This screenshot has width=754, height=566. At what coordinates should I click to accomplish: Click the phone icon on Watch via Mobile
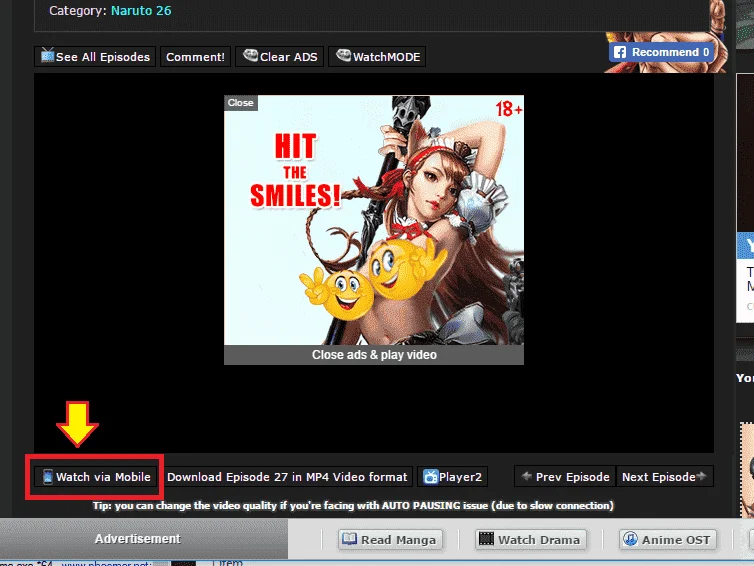point(48,477)
